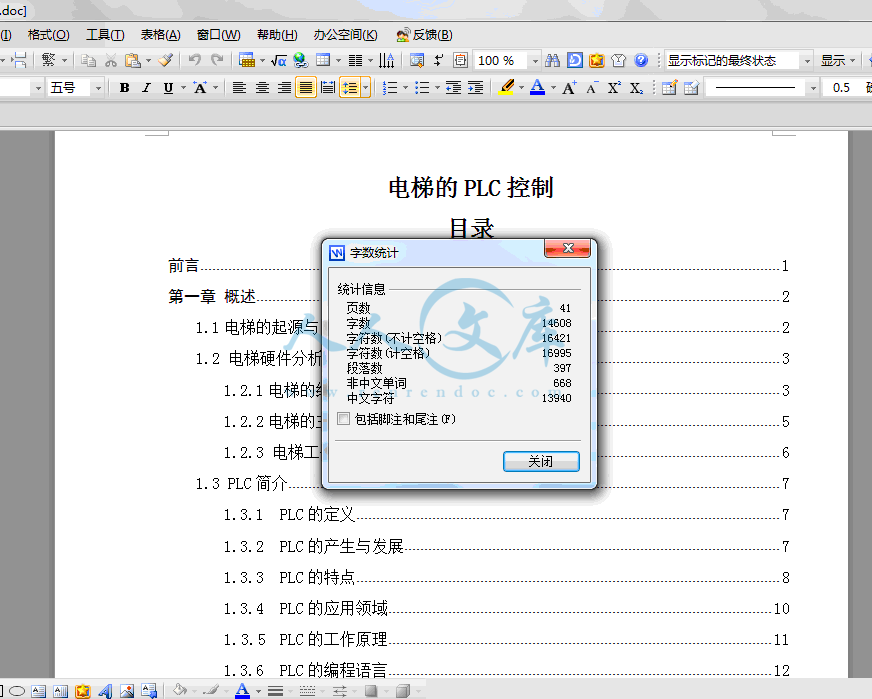Click the shirt skin icon

pyautogui.click(x=618, y=60)
